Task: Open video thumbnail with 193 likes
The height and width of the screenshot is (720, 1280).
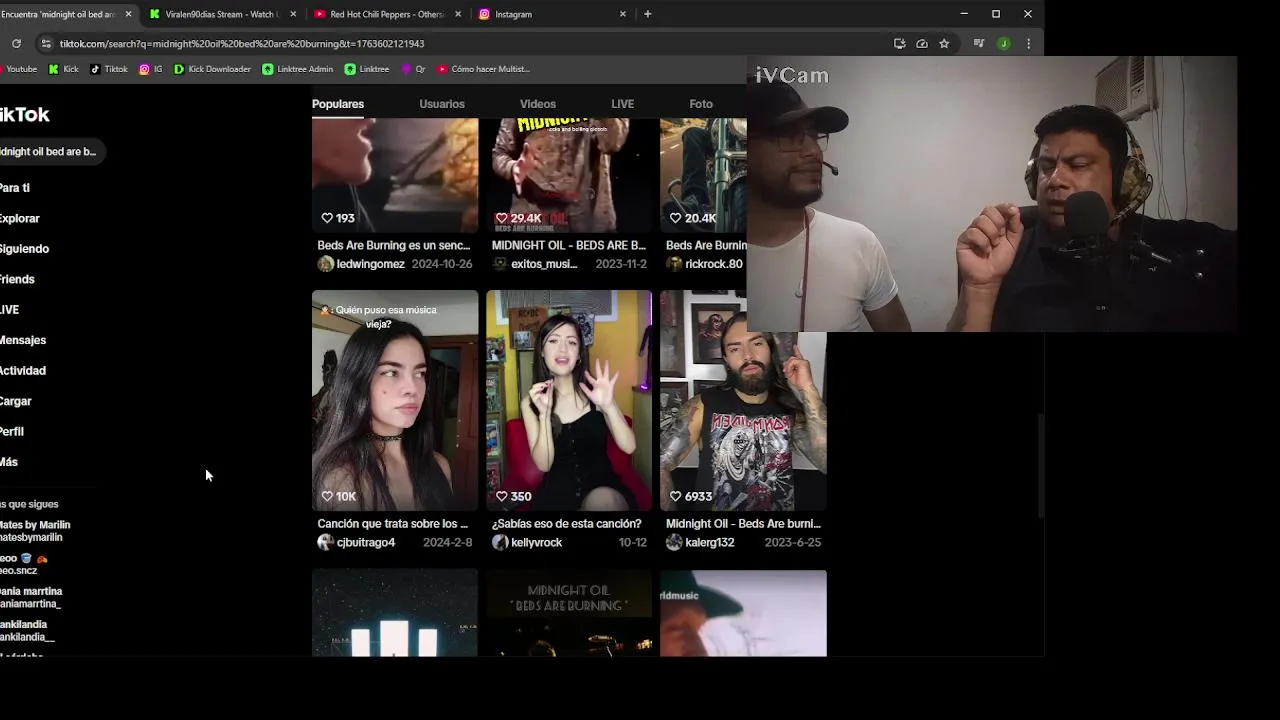Action: coord(395,175)
